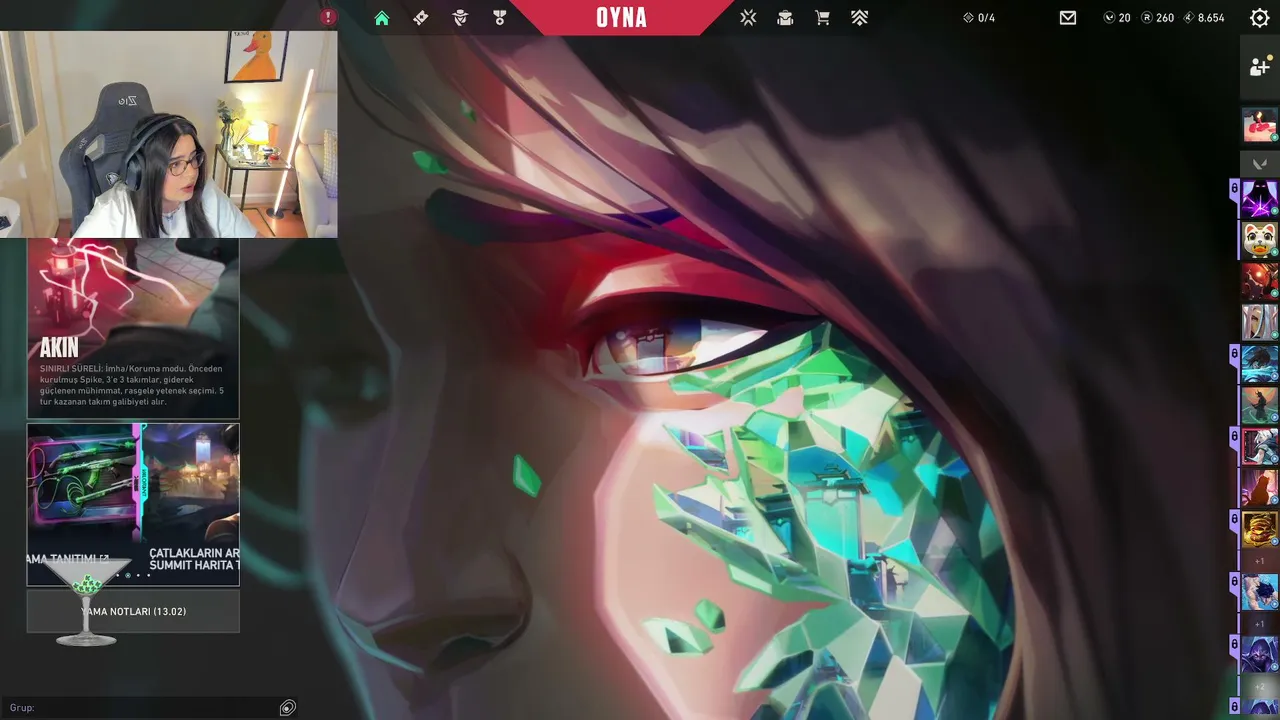This screenshot has width=1280, height=720.
Task: Open your own player card avatar
Action: coord(1260,126)
